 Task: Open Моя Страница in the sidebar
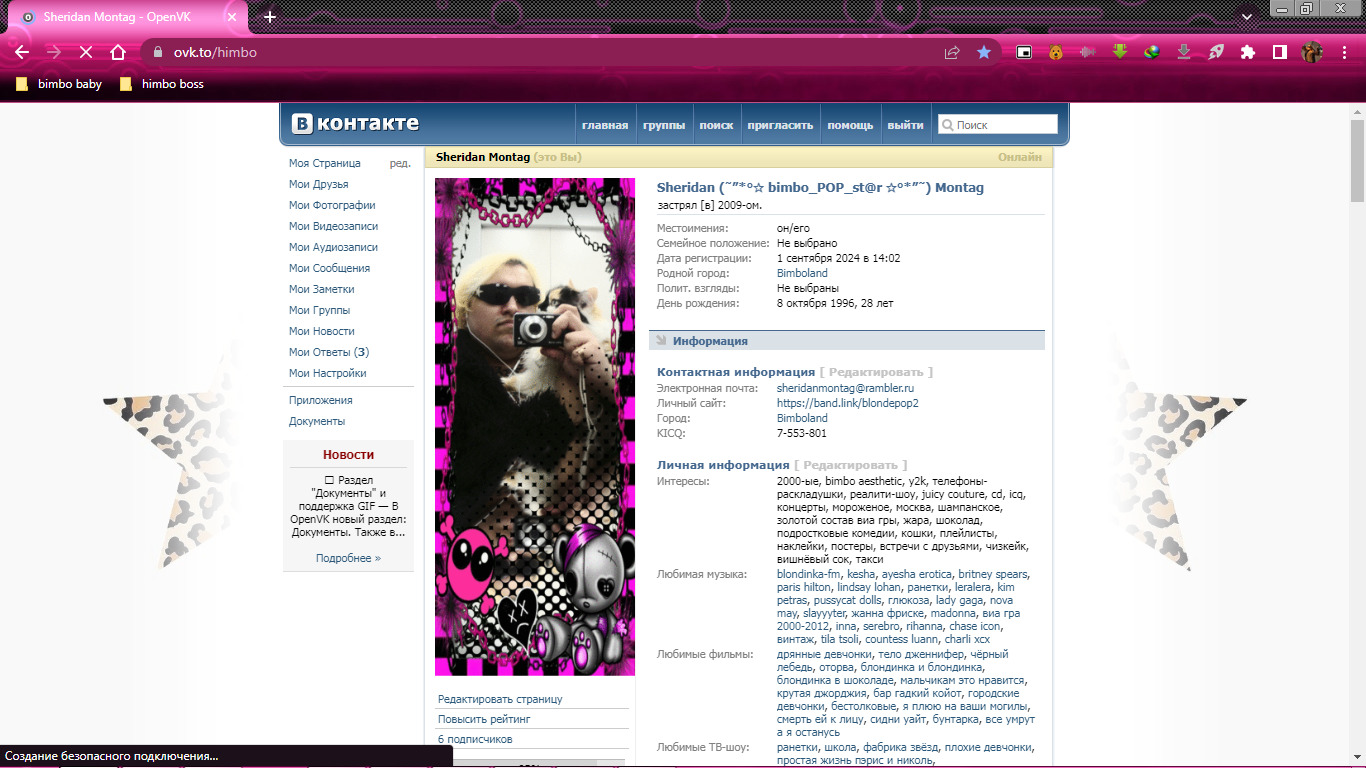click(x=325, y=163)
